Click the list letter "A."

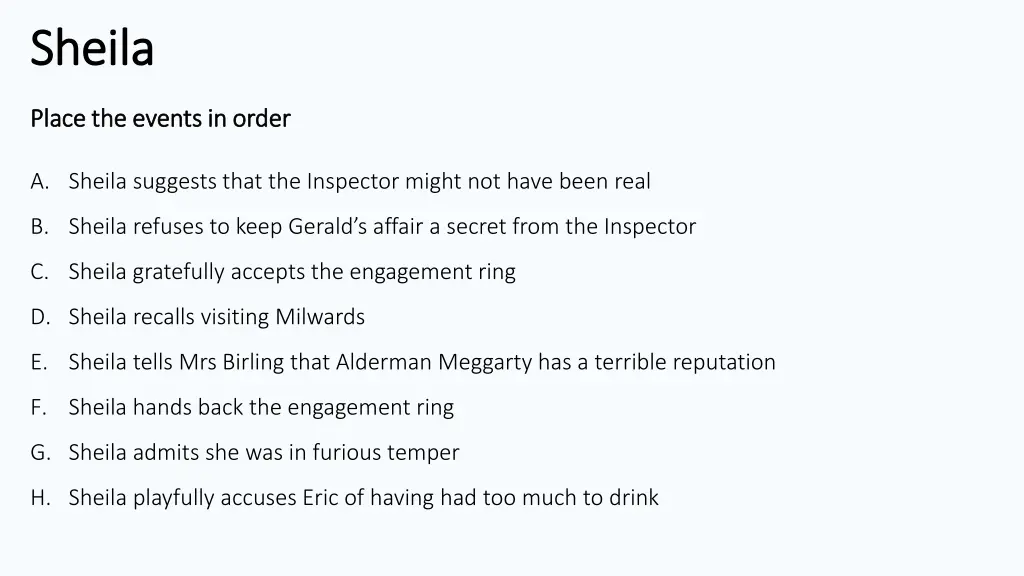click(40, 182)
